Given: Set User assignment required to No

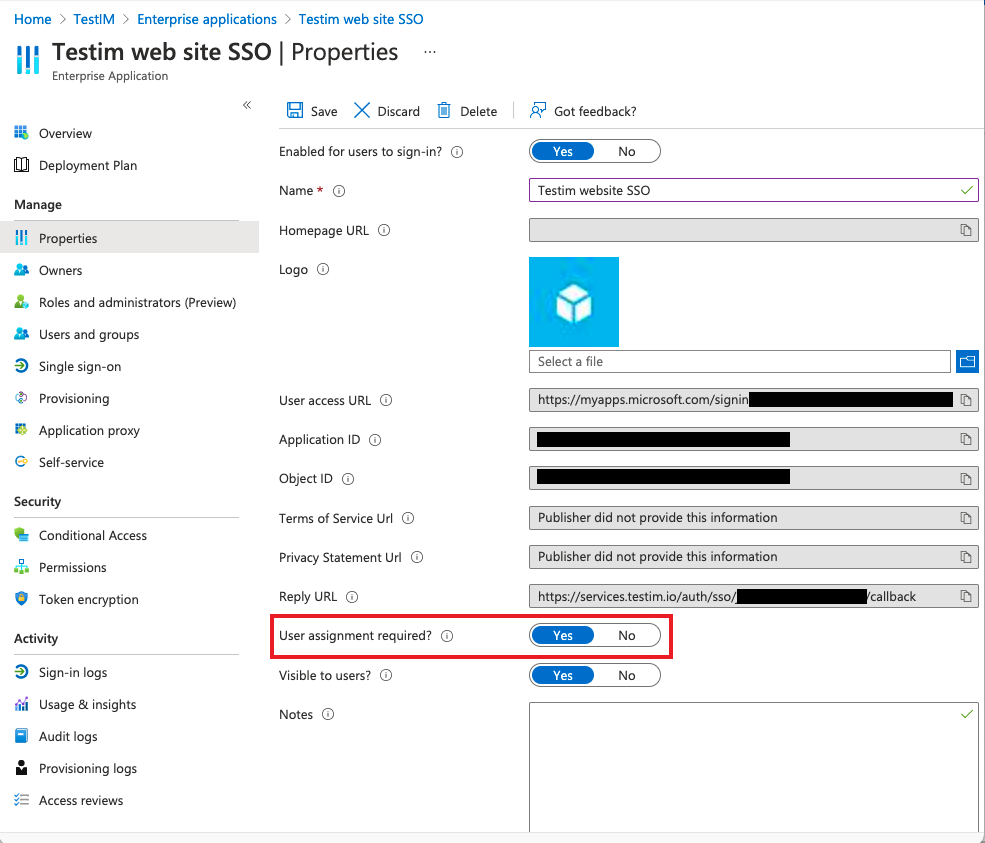Looking at the screenshot, I should pos(627,635).
